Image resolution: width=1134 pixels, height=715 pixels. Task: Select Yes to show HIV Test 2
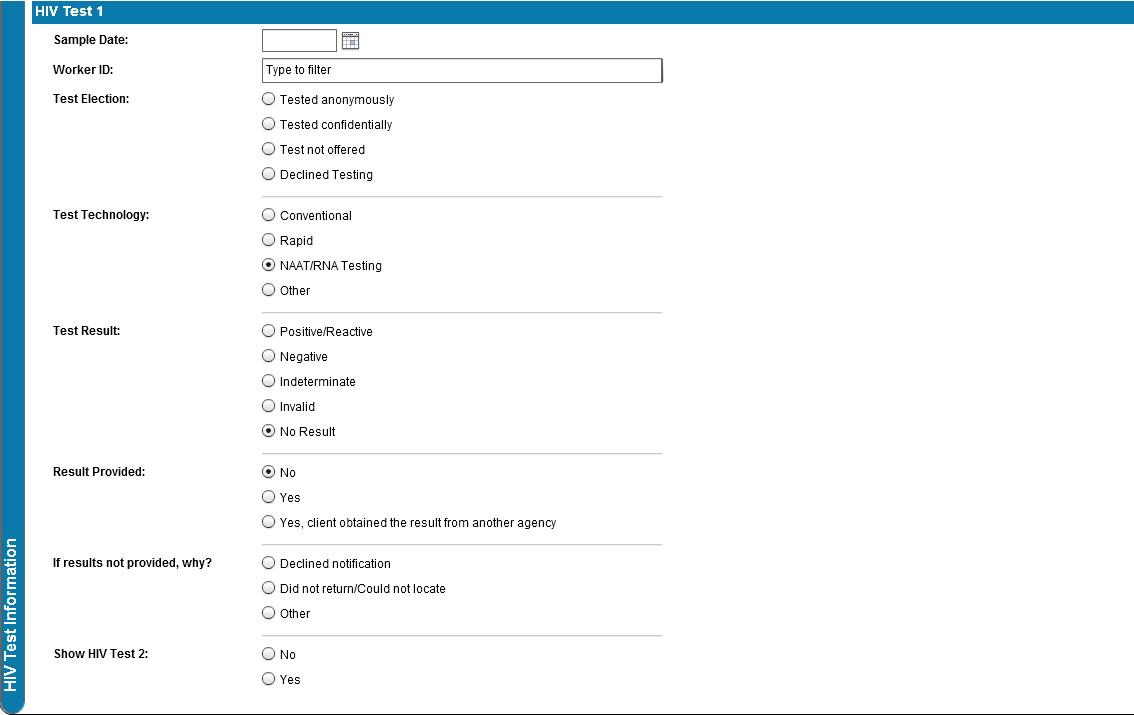point(268,679)
